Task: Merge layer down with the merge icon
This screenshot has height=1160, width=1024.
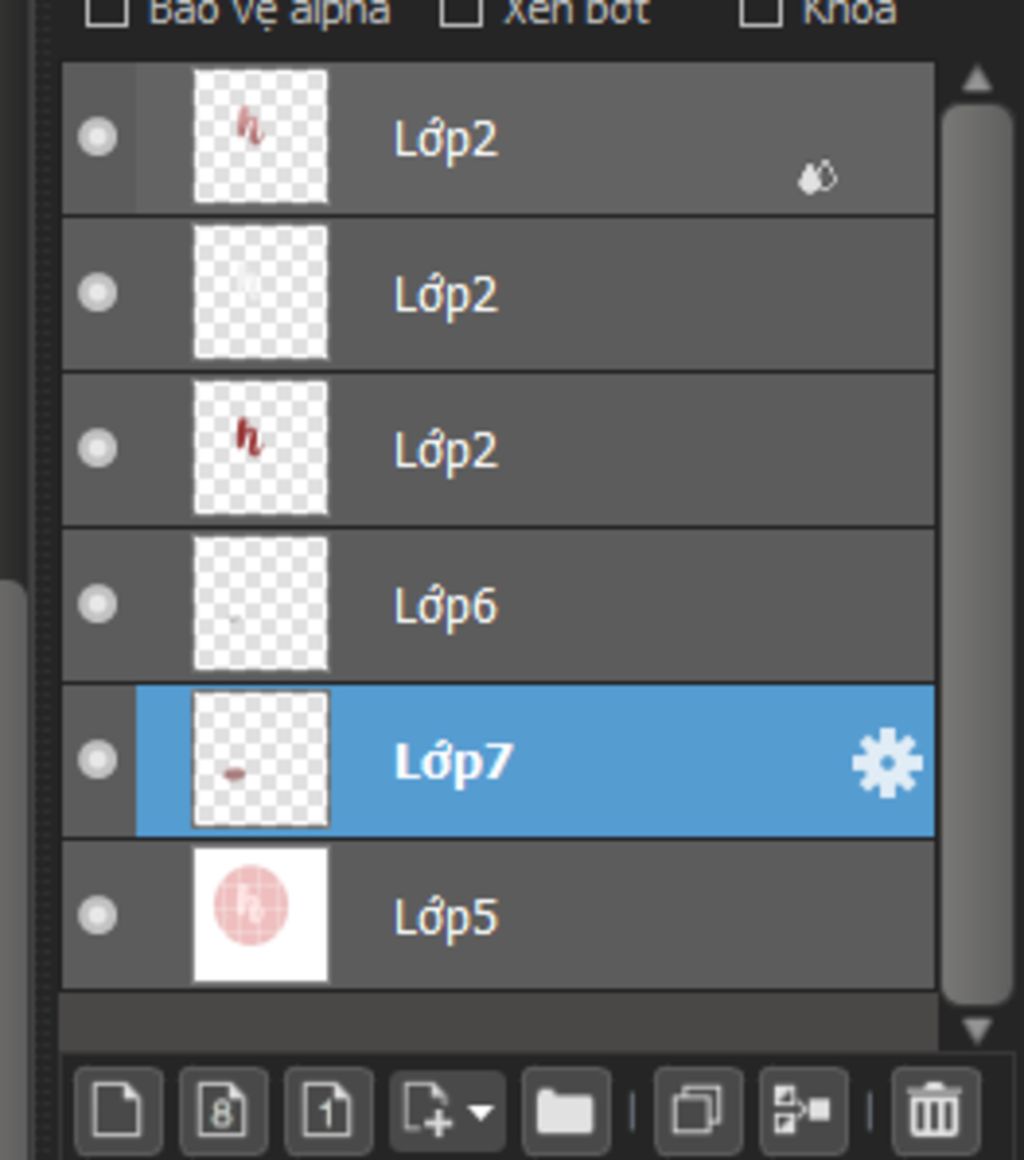Action: (x=804, y=1110)
